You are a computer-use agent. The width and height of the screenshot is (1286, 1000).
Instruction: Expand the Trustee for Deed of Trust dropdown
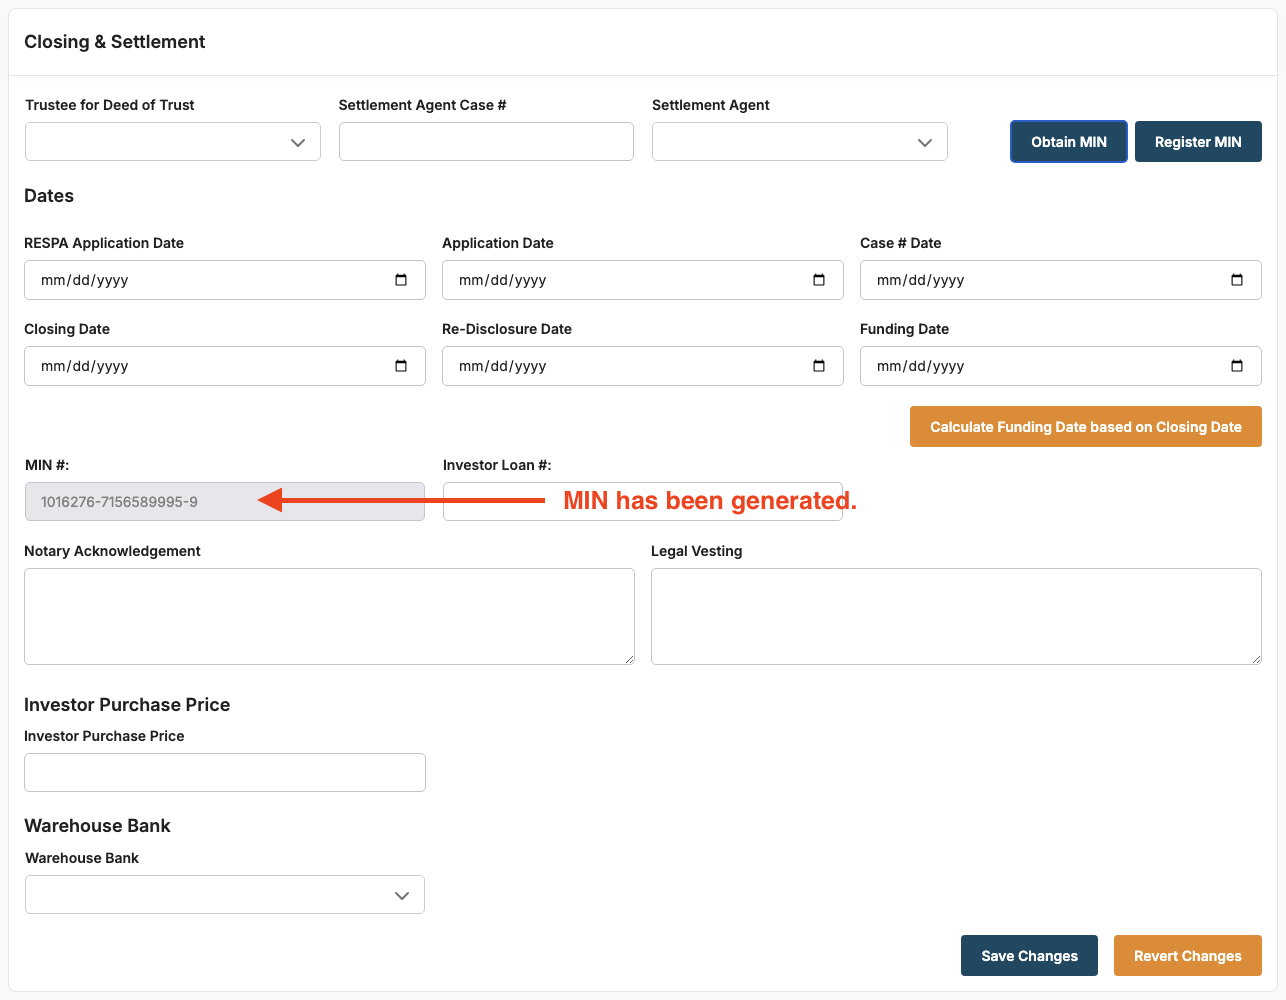tap(173, 142)
